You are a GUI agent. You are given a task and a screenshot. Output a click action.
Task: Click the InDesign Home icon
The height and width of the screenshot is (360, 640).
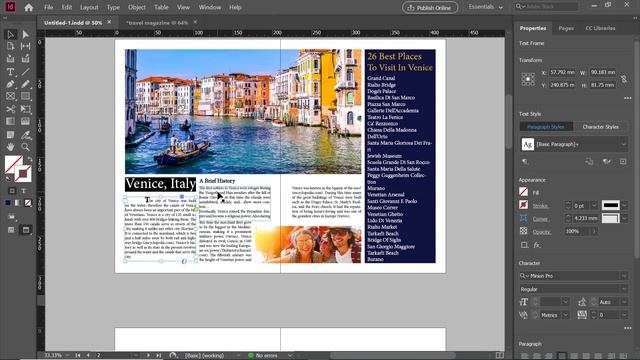(x=29, y=7)
